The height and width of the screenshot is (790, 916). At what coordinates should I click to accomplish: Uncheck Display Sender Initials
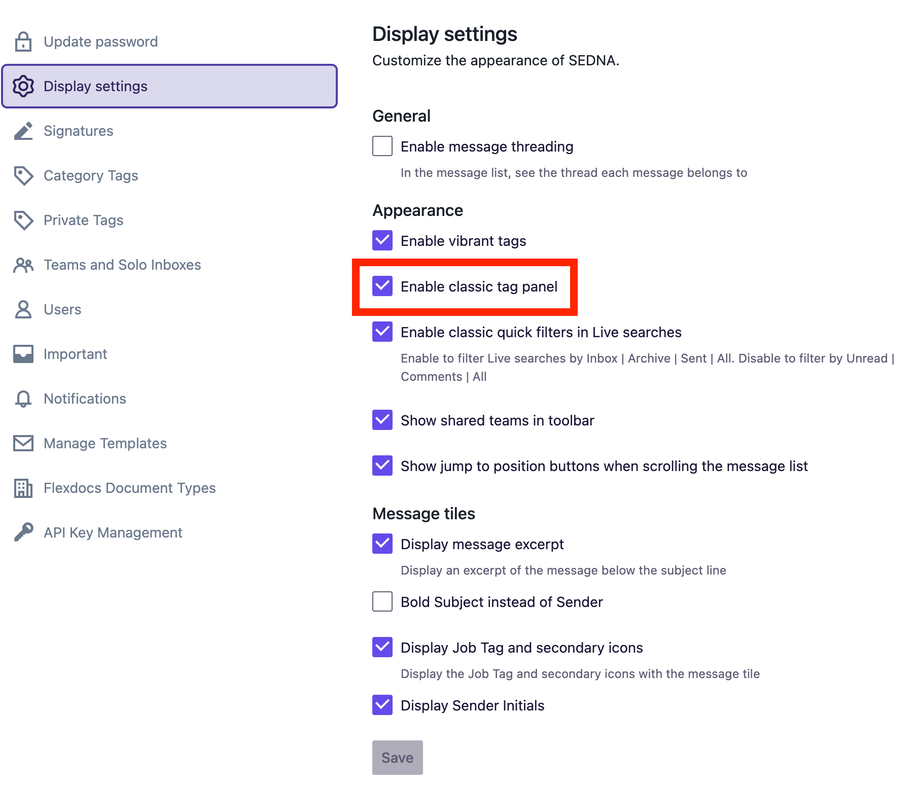[383, 705]
